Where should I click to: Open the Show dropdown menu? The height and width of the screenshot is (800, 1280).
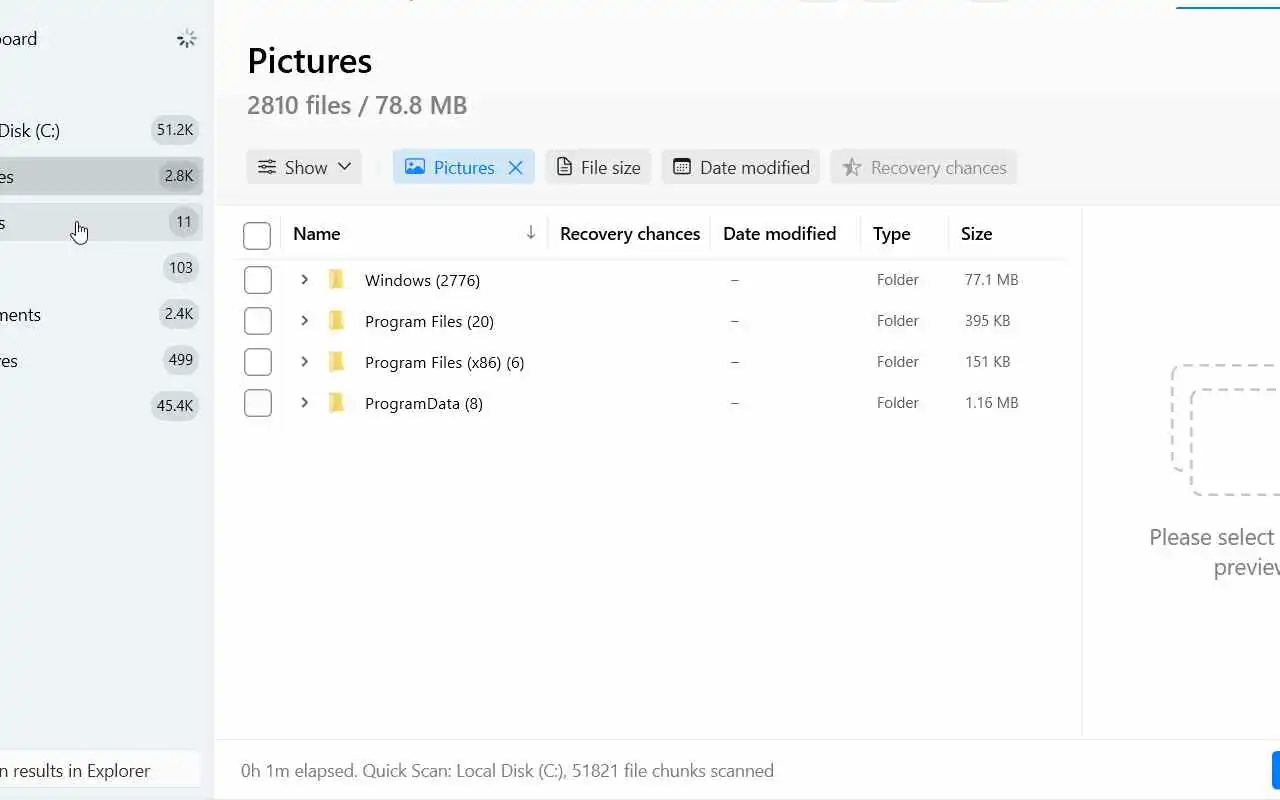click(304, 168)
